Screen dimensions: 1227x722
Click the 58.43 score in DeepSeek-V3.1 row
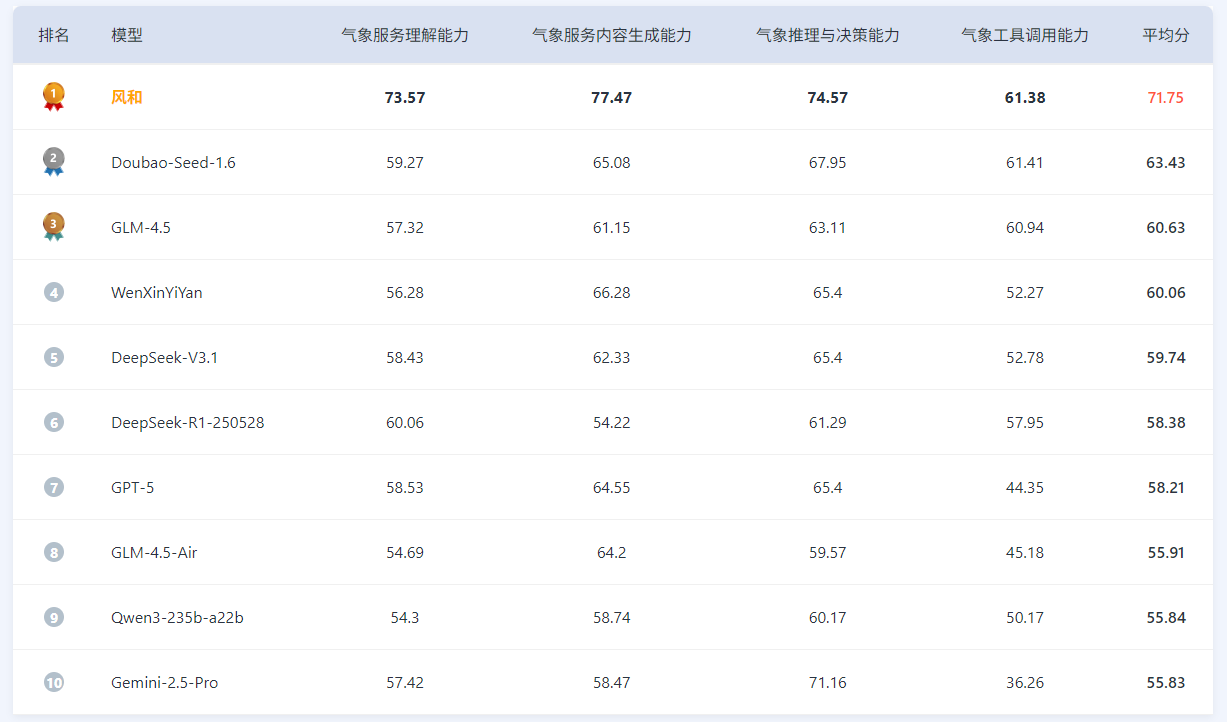coord(405,357)
